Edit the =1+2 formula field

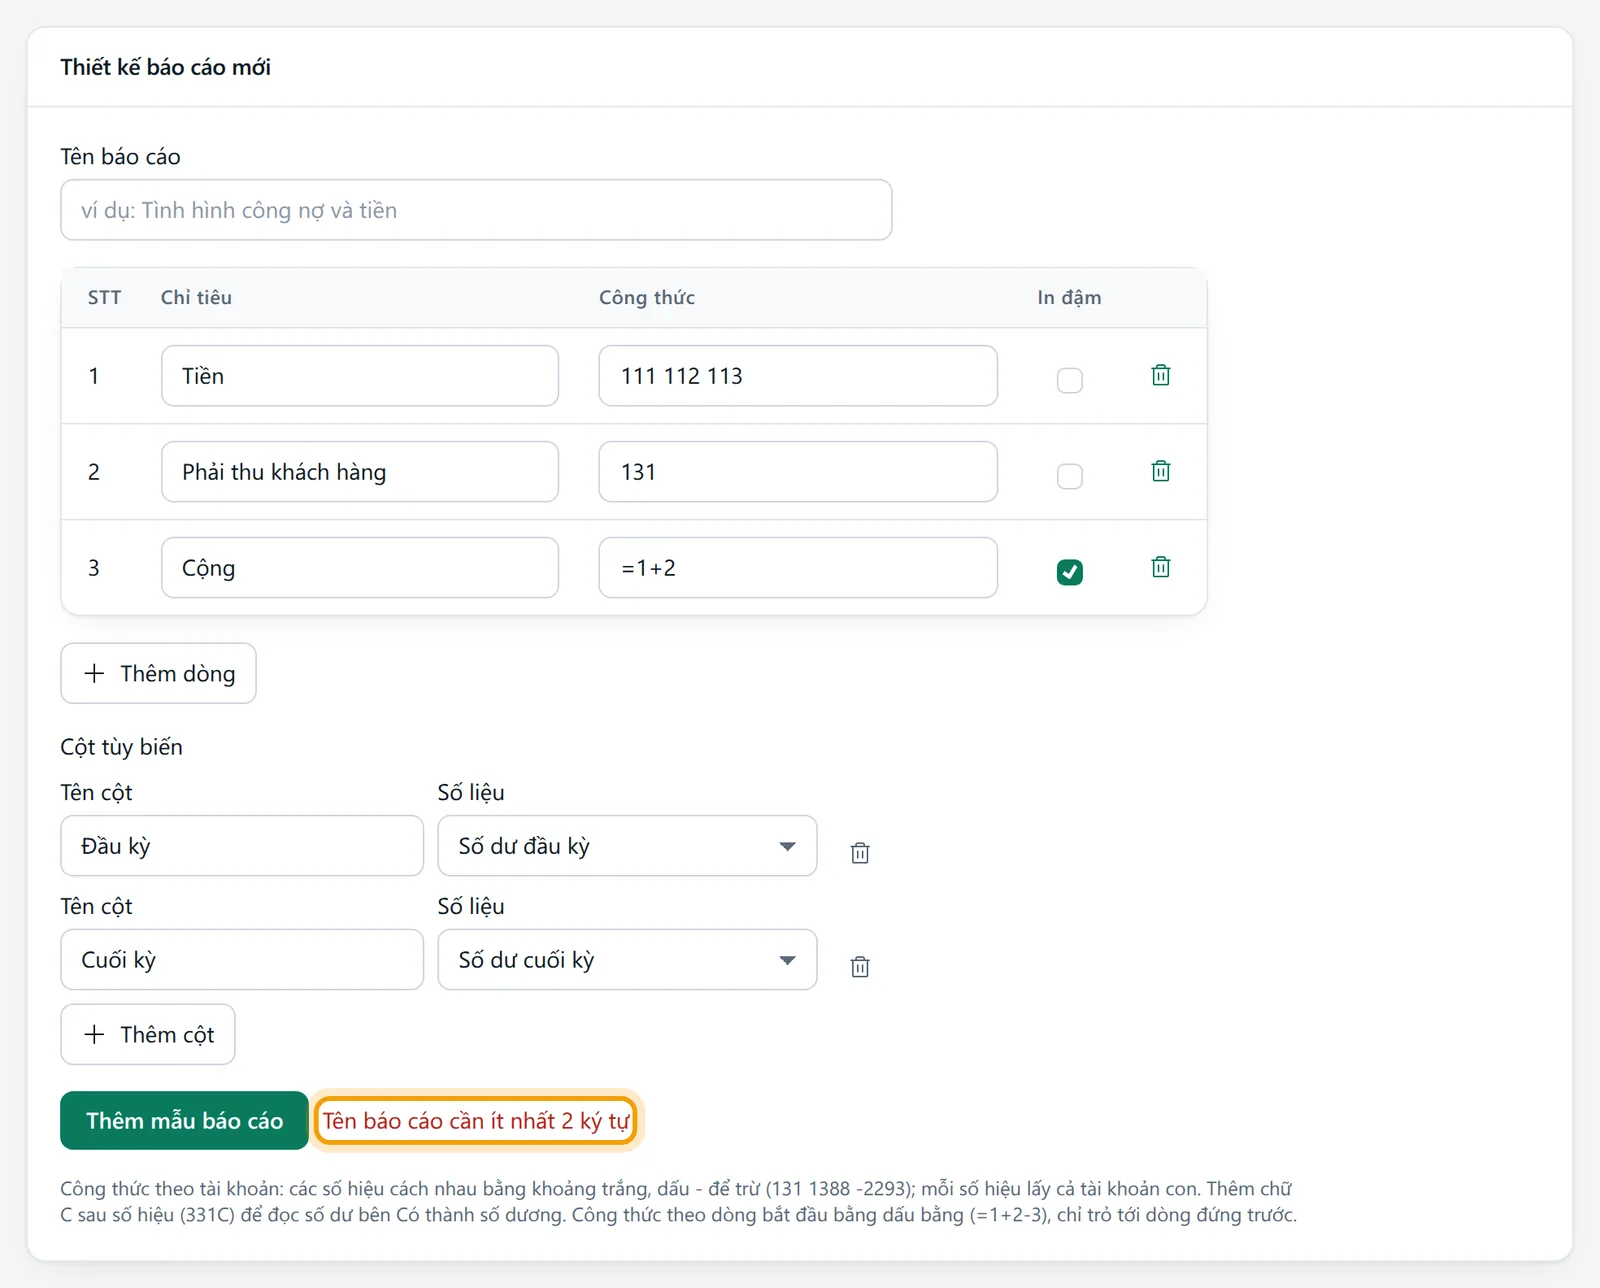[798, 568]
